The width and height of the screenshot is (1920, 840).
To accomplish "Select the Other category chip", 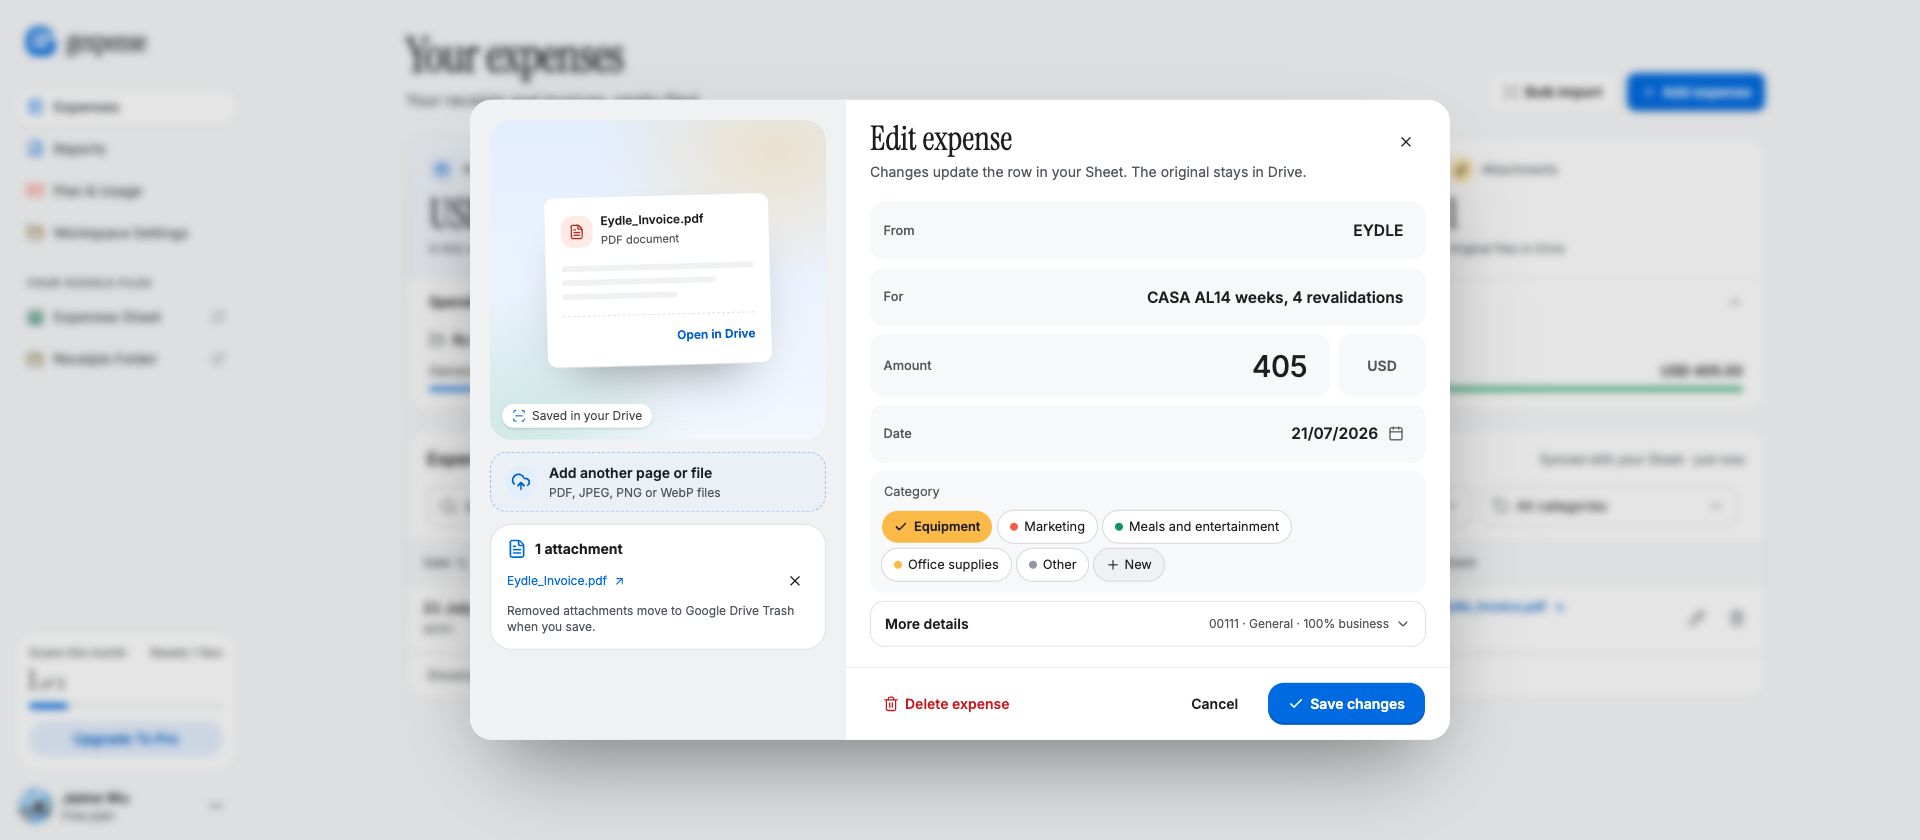I will (1052, 565).
